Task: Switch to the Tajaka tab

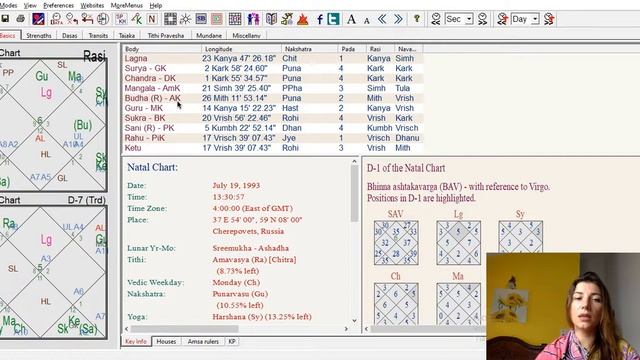Action: (127, 36)
